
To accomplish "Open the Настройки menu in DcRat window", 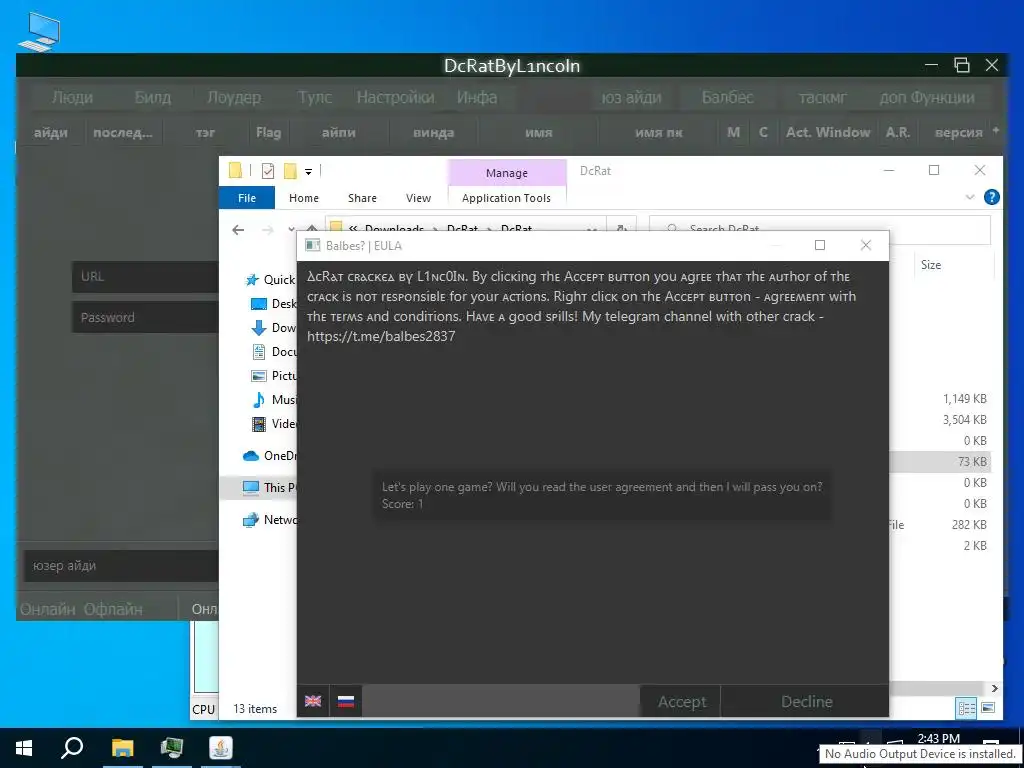I will click(395, 97).
